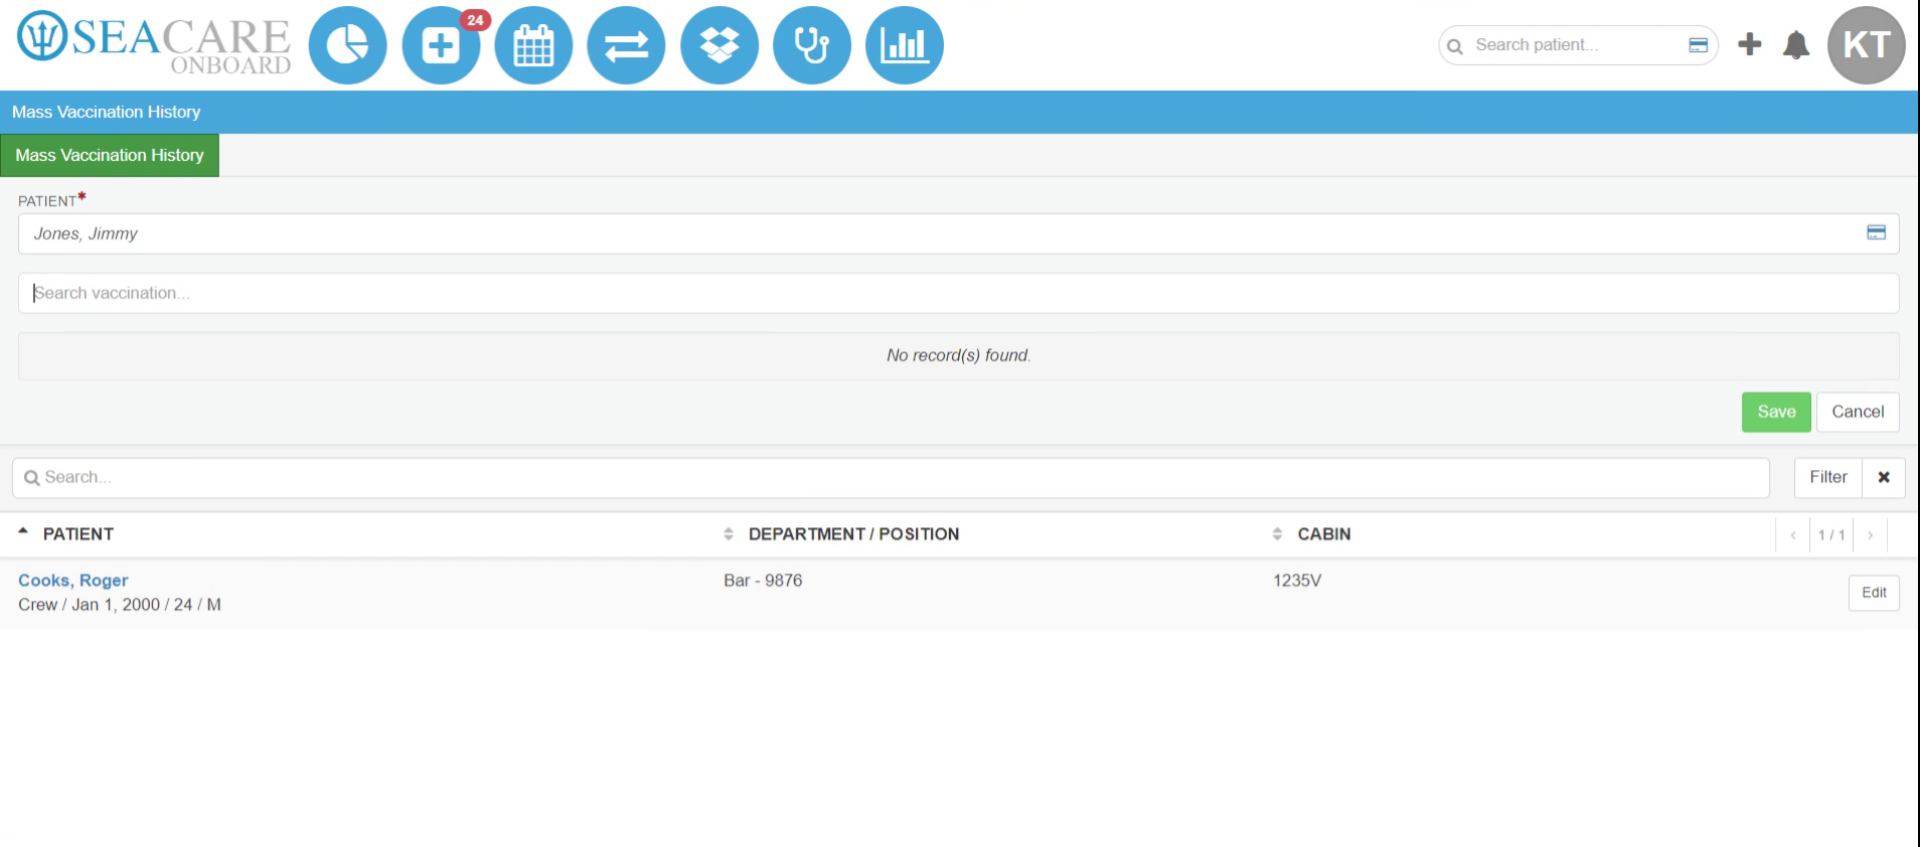1920x847 pixels.
Task: Click the 1235V cabin cell
Action: coord(1297,580)
